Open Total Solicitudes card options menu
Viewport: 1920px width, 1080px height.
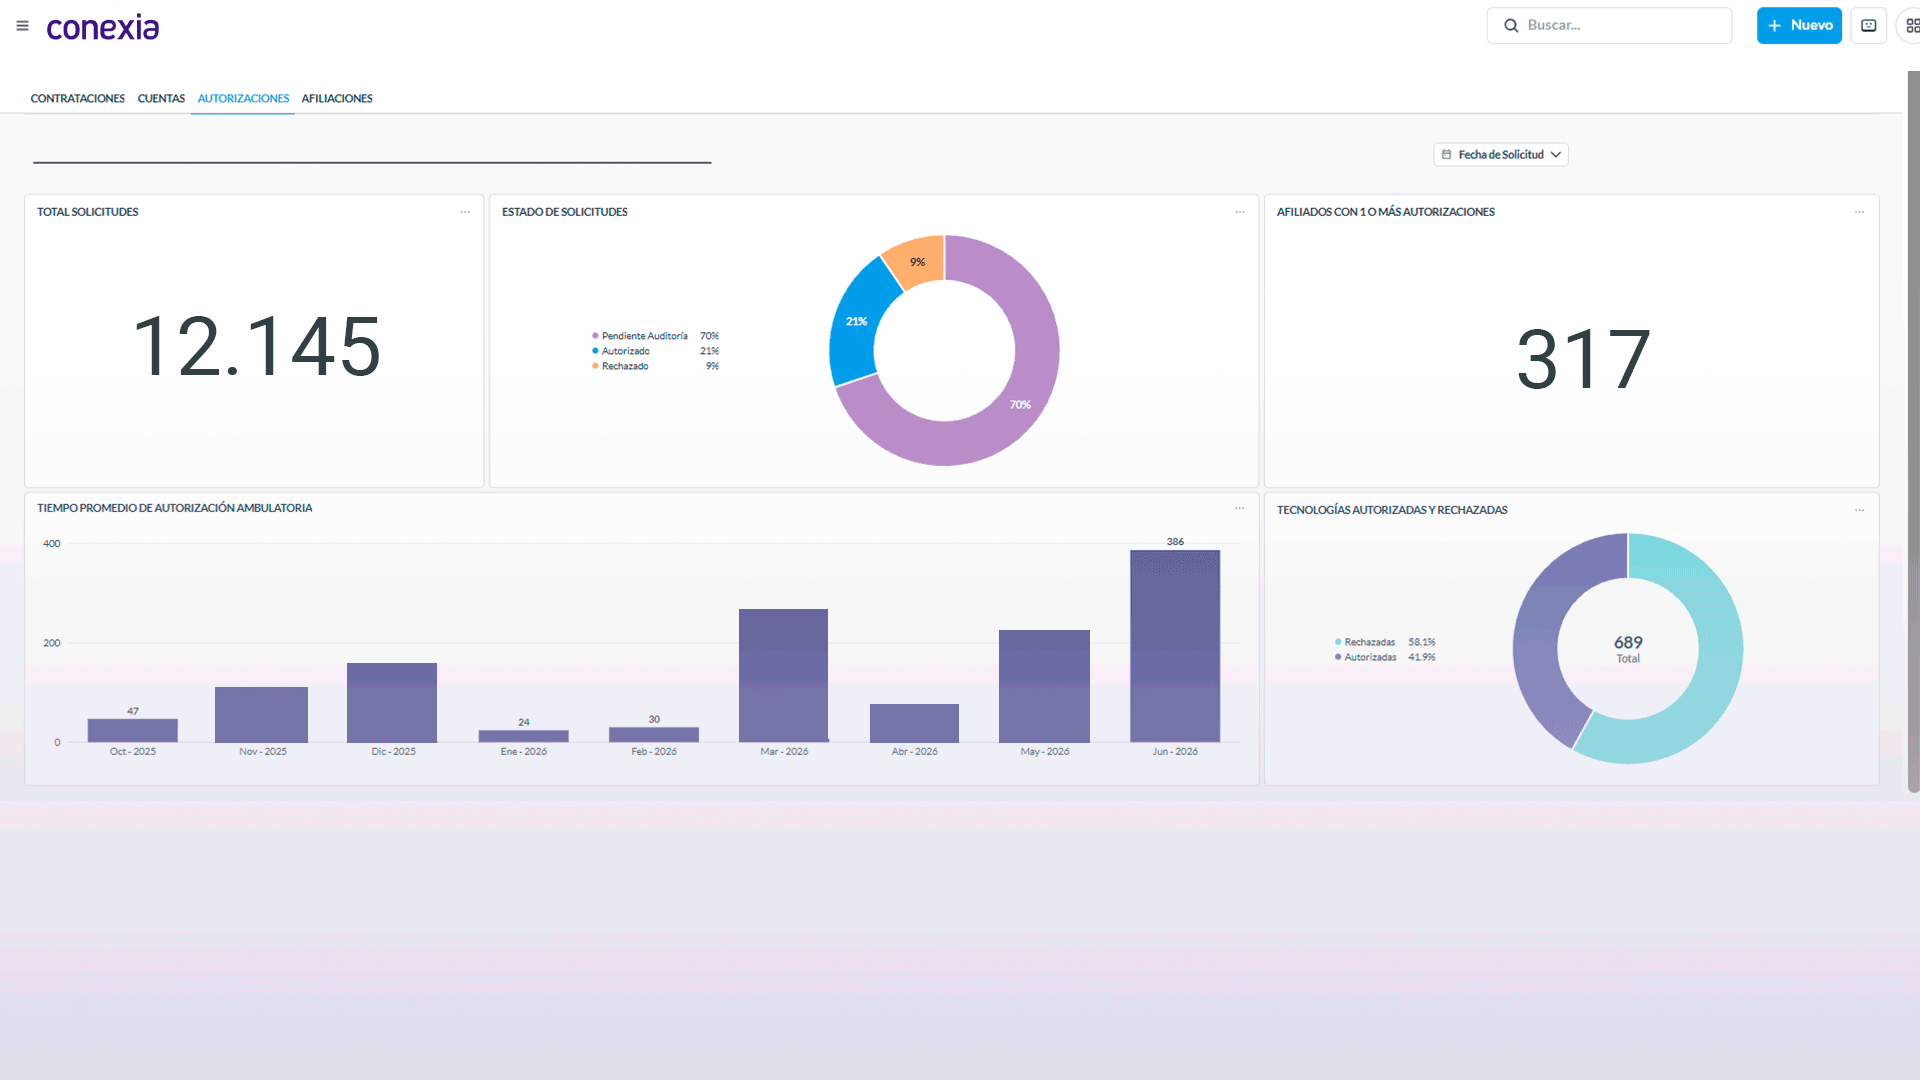point(465,212)
